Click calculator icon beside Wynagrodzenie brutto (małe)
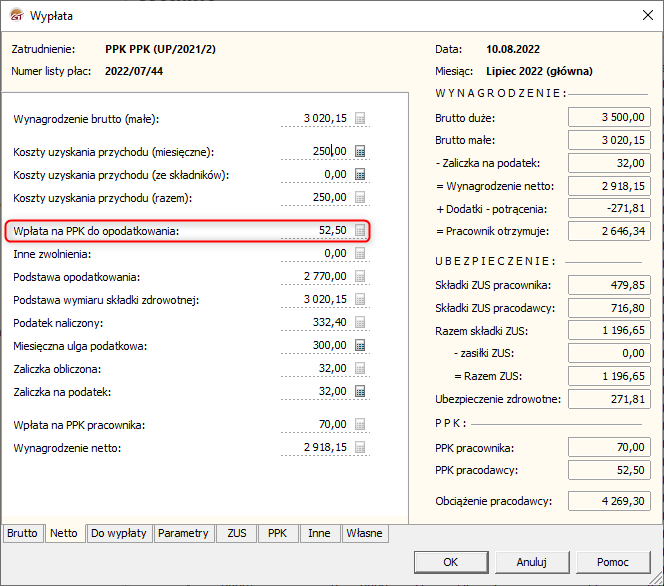Screen dimensions: 664x586 point(360,119)
